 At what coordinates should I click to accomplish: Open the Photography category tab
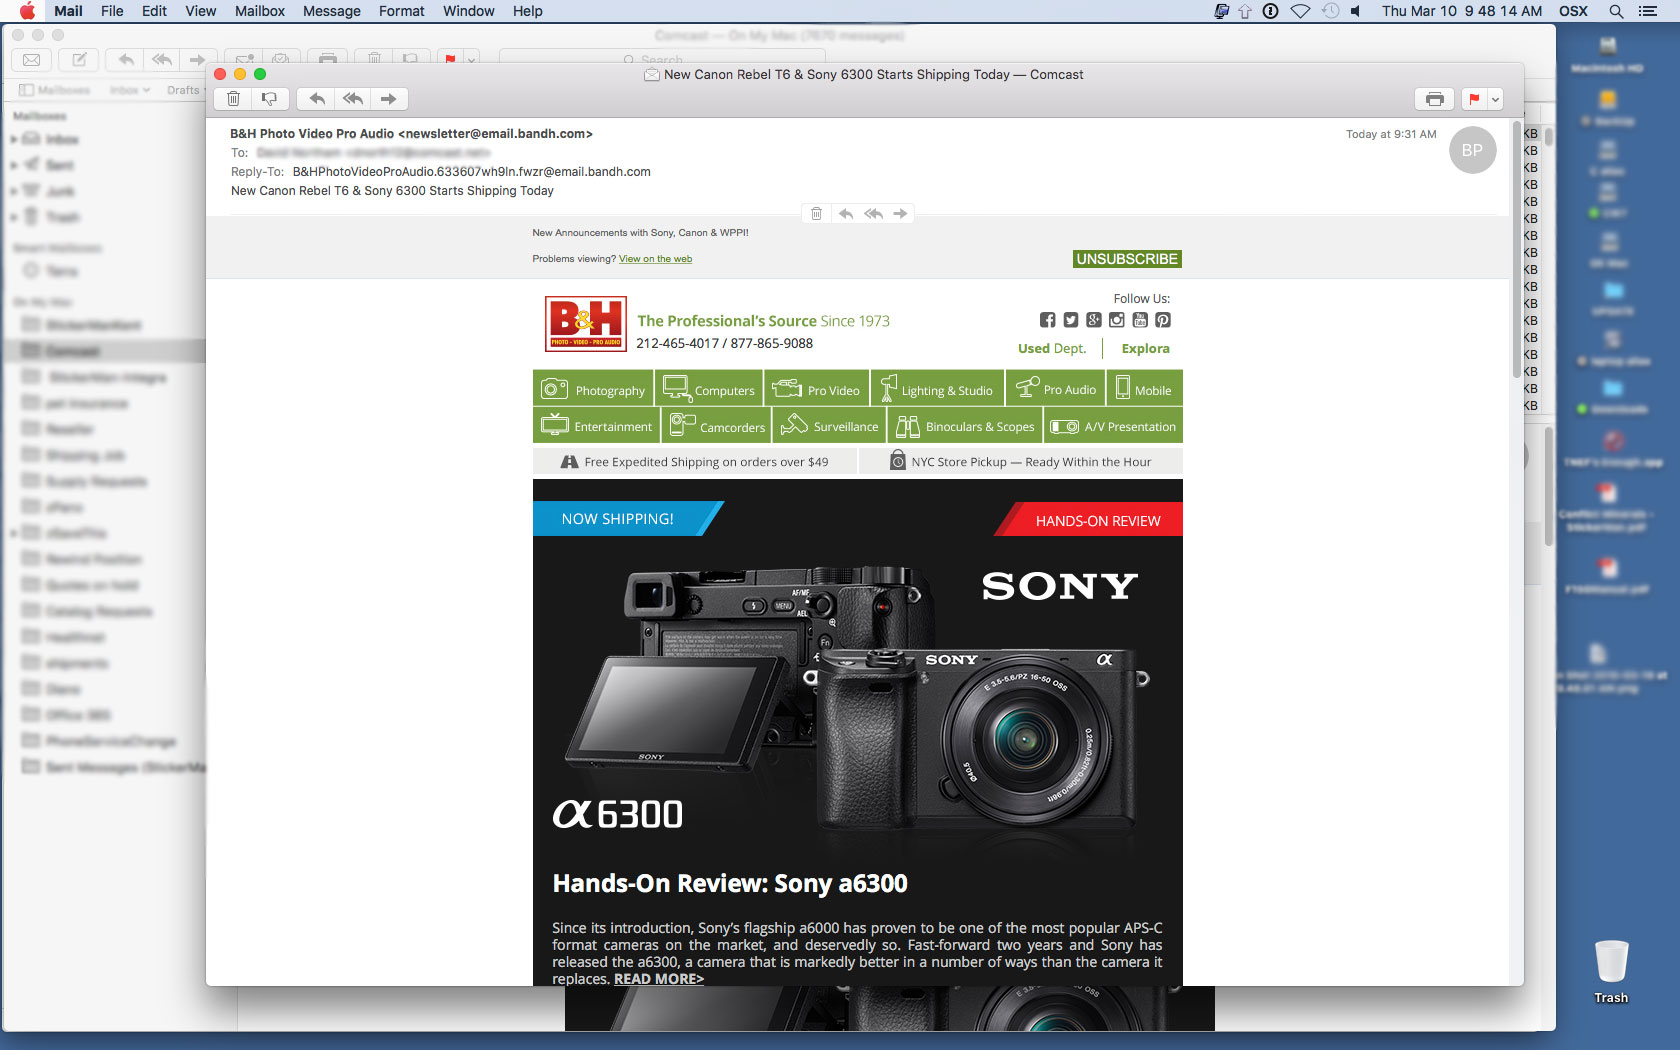click(x=593, y=389)
